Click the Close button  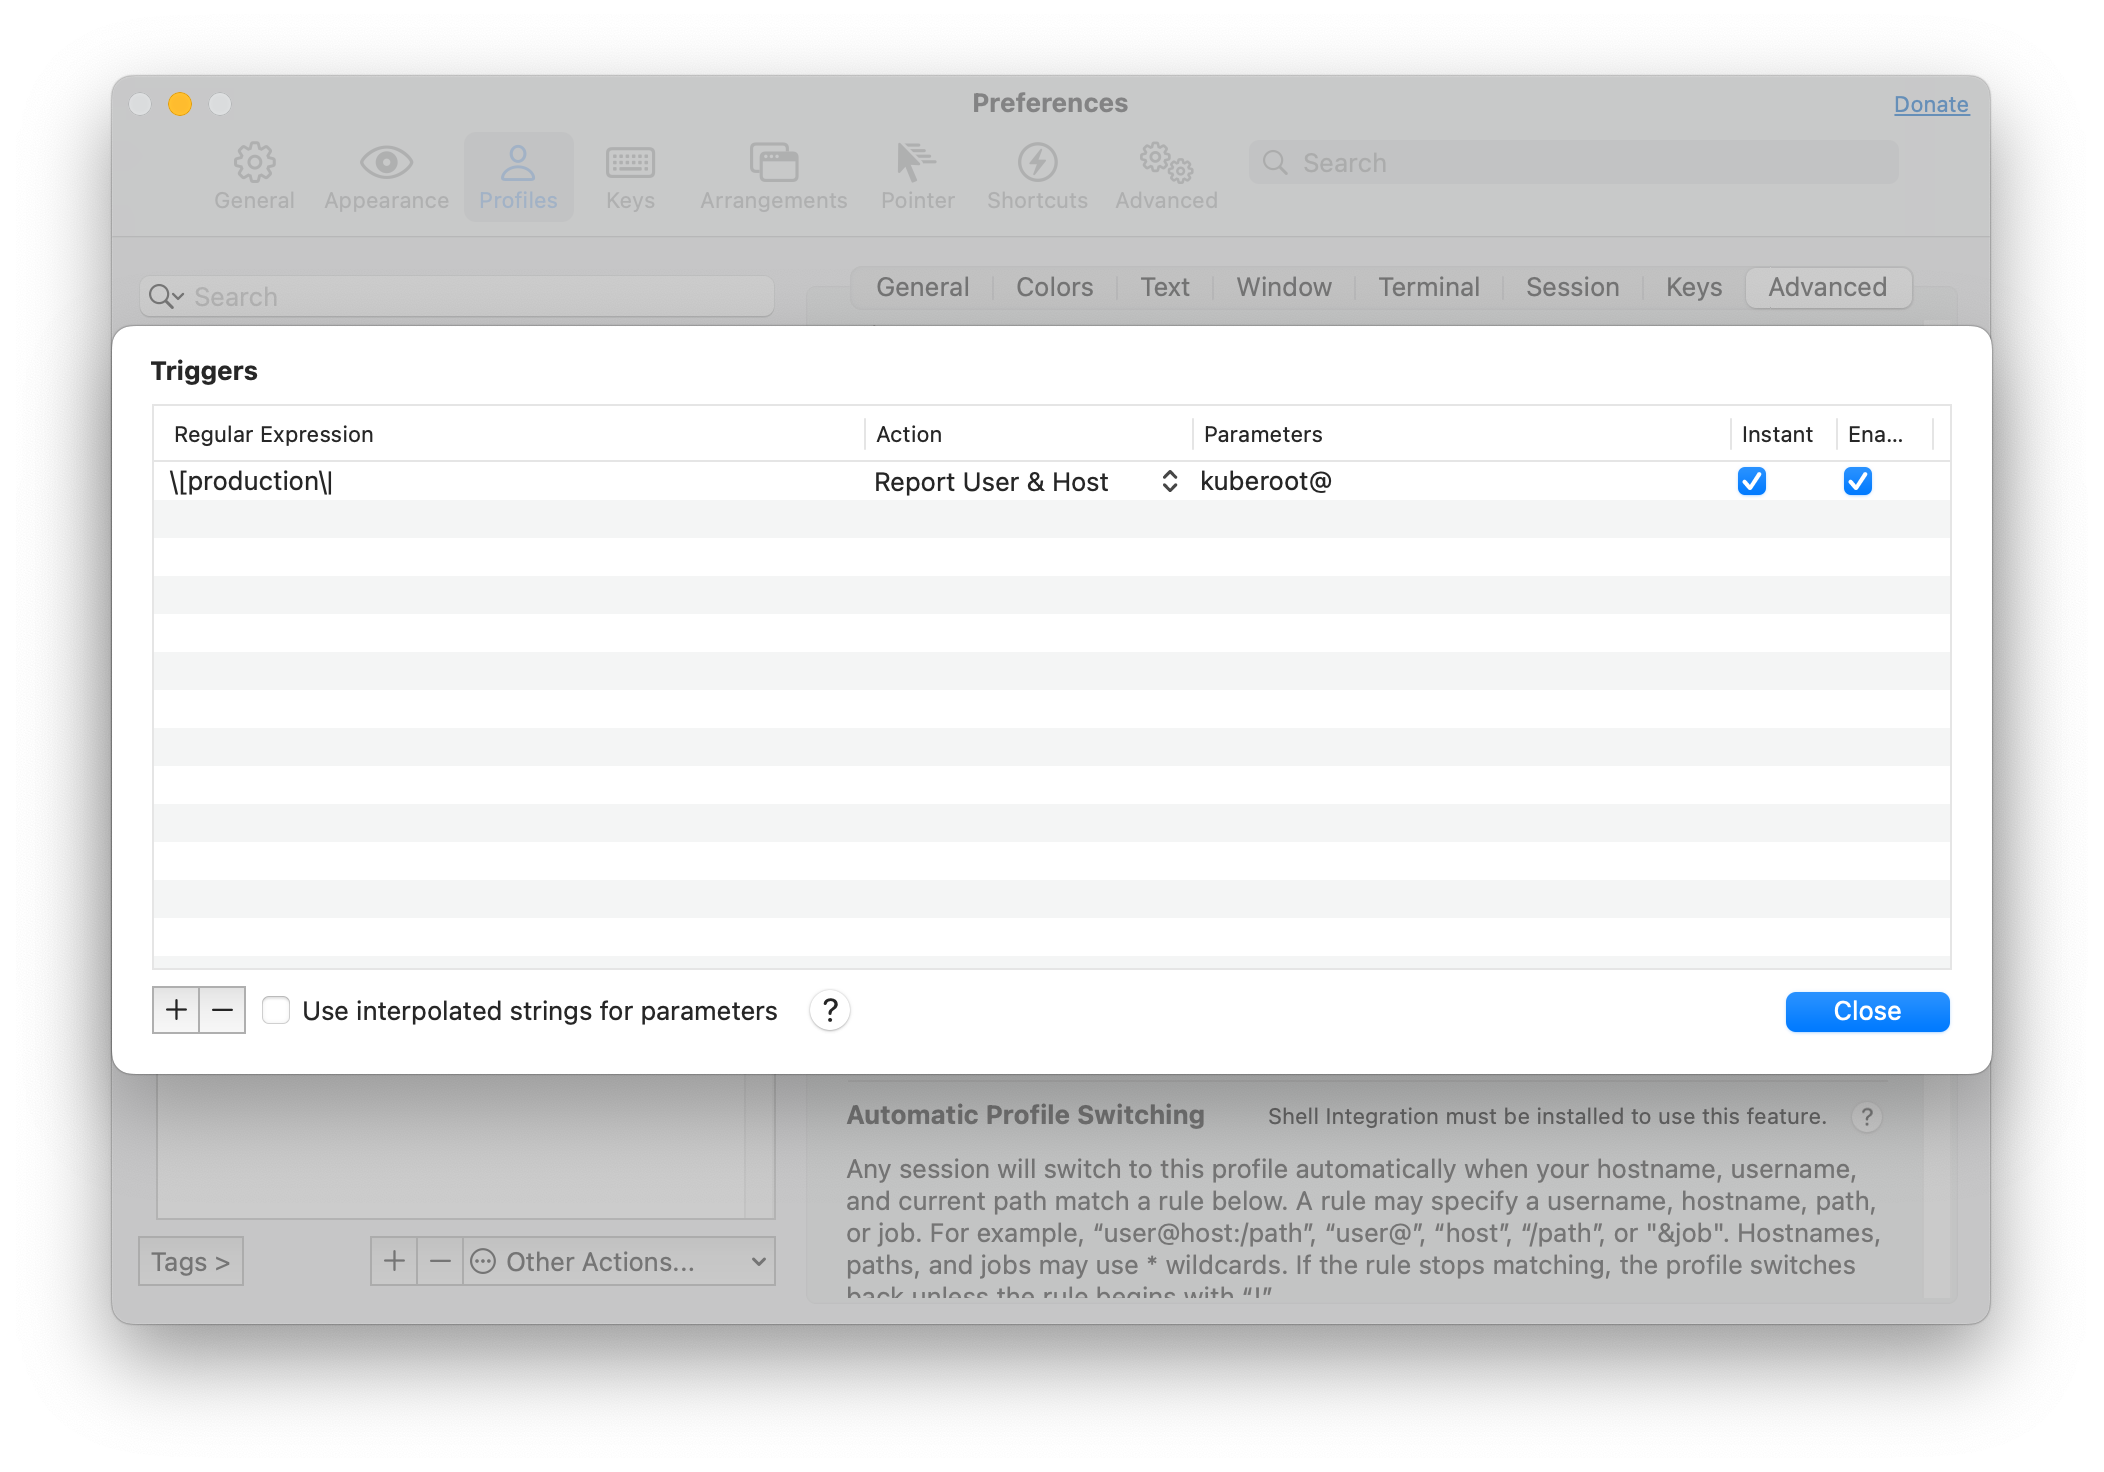tap(1866, 1011)
